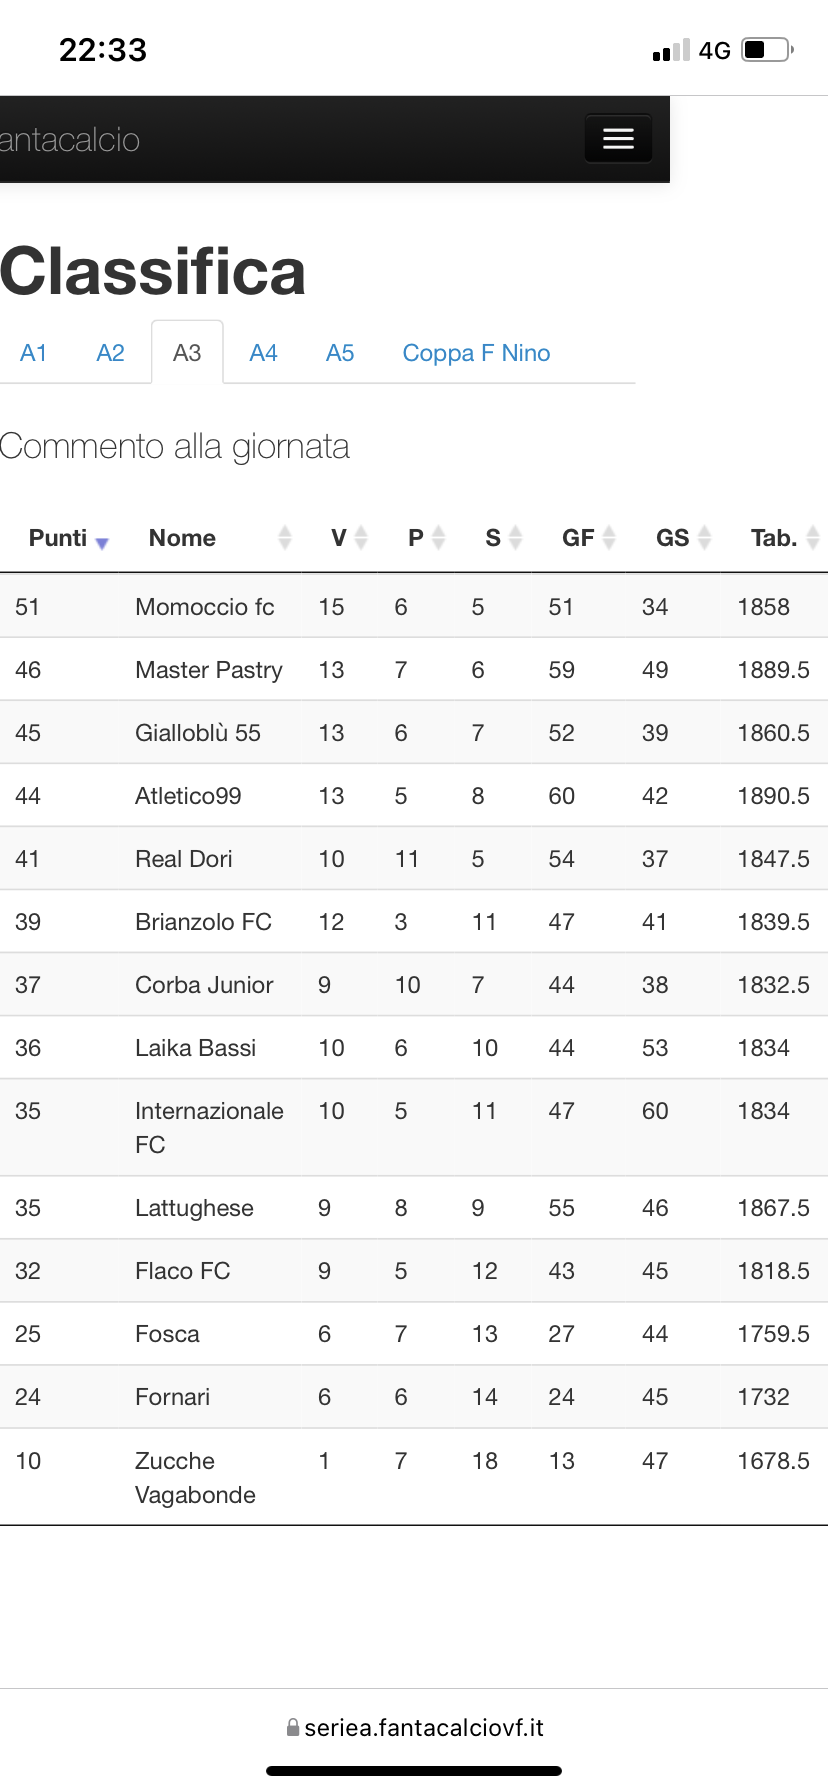The height and width of the screenshot is (1792, 828).
Task: Switch to the A1 tab
Action: (34, 353)
